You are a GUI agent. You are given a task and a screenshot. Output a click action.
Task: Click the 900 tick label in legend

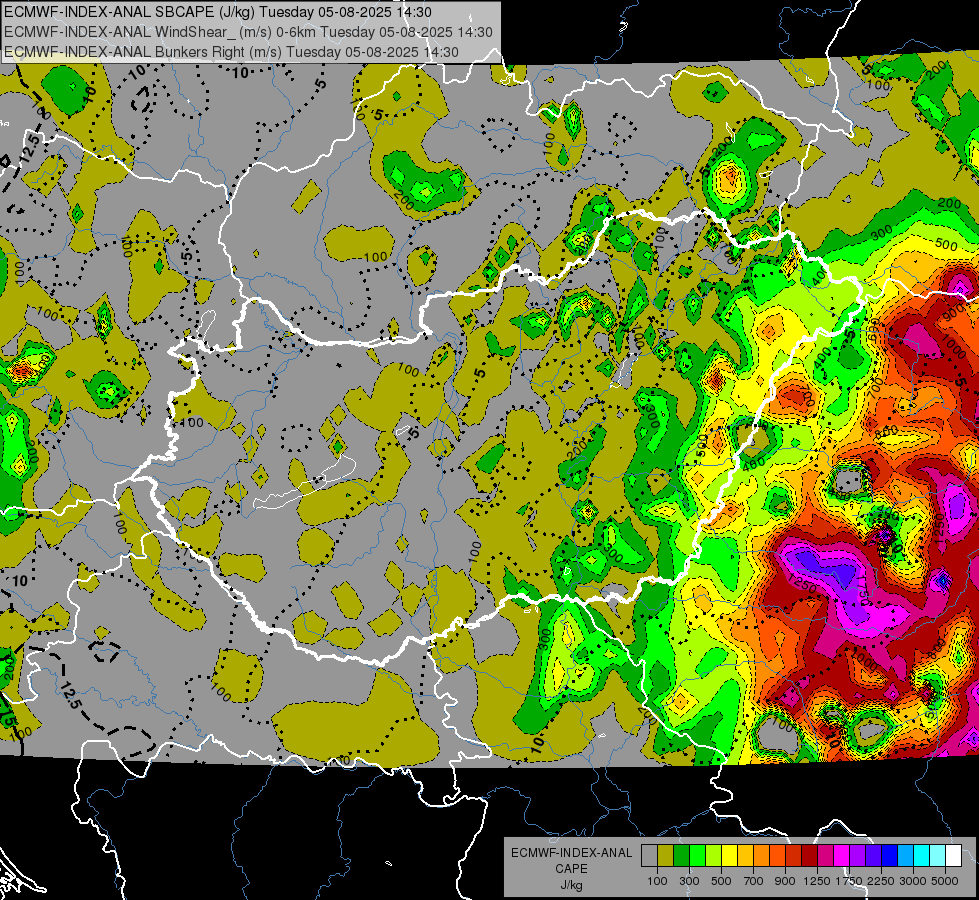click(785, 881)
